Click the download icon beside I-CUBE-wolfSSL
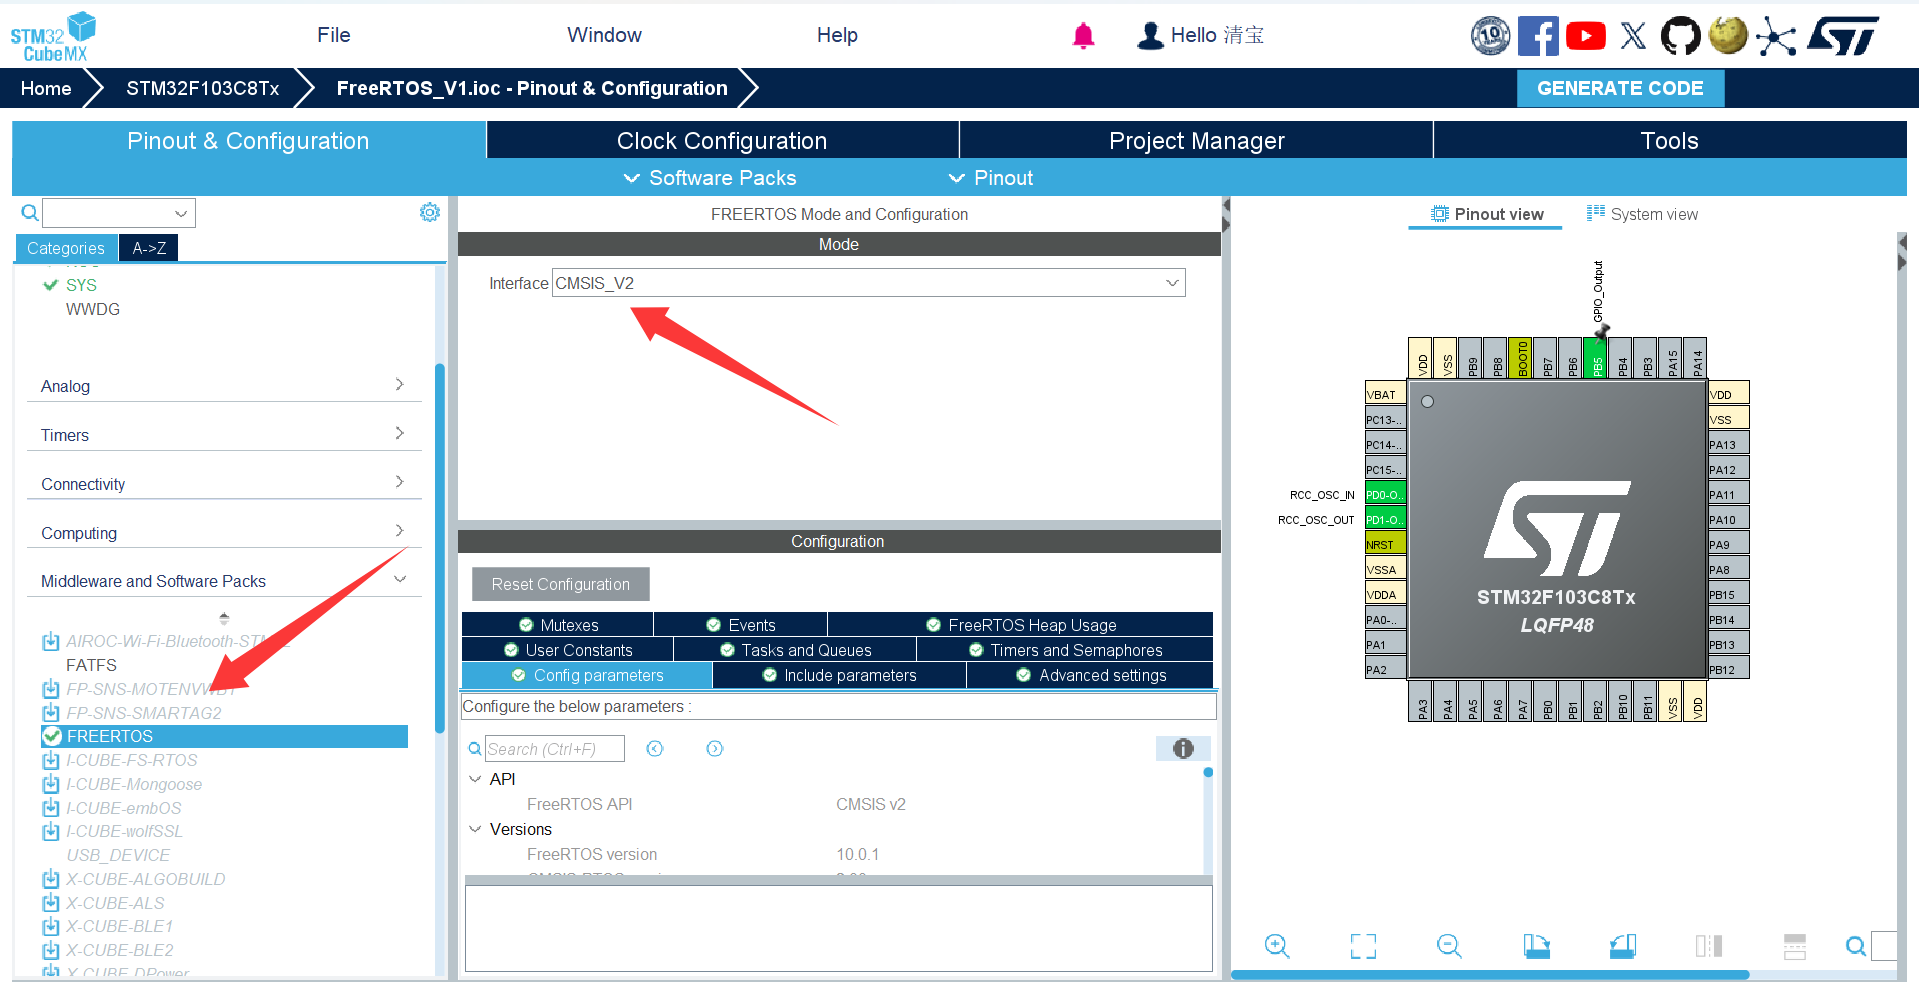 [x=51, y=831]
